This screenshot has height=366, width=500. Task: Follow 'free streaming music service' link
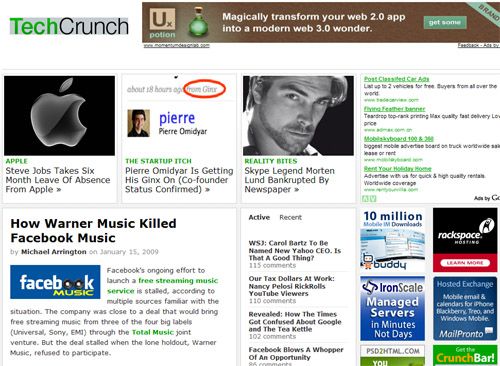click(162, 286)
